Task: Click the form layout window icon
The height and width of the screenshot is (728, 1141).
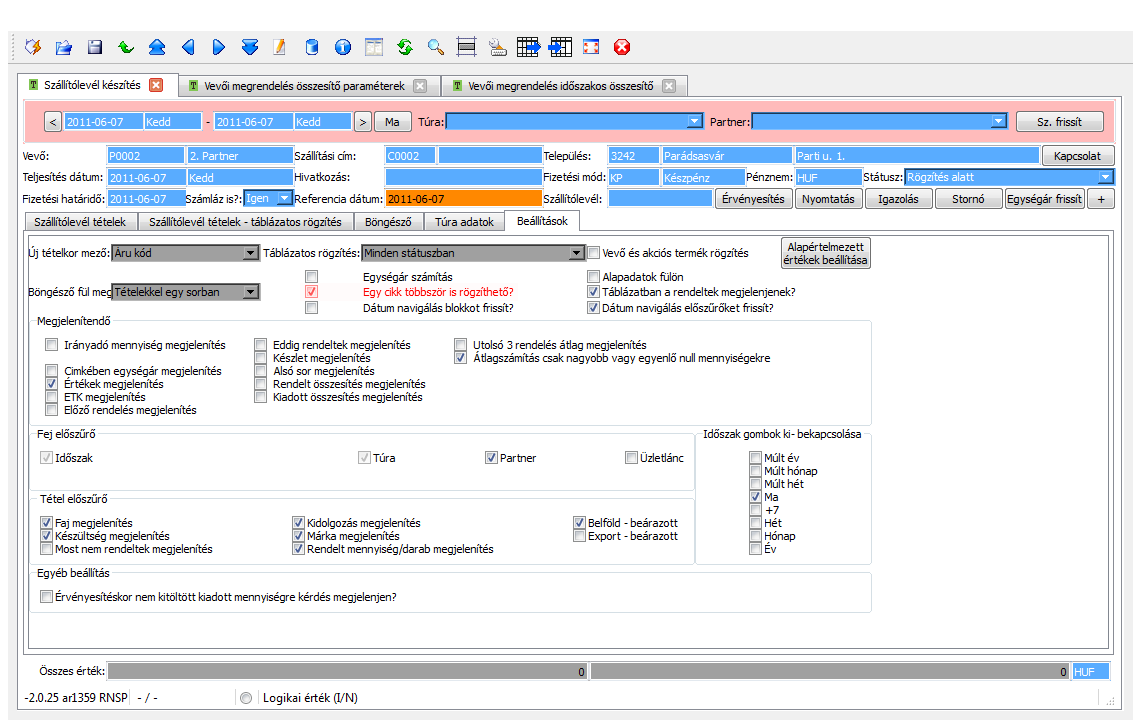Action: [x=374, y=47]
